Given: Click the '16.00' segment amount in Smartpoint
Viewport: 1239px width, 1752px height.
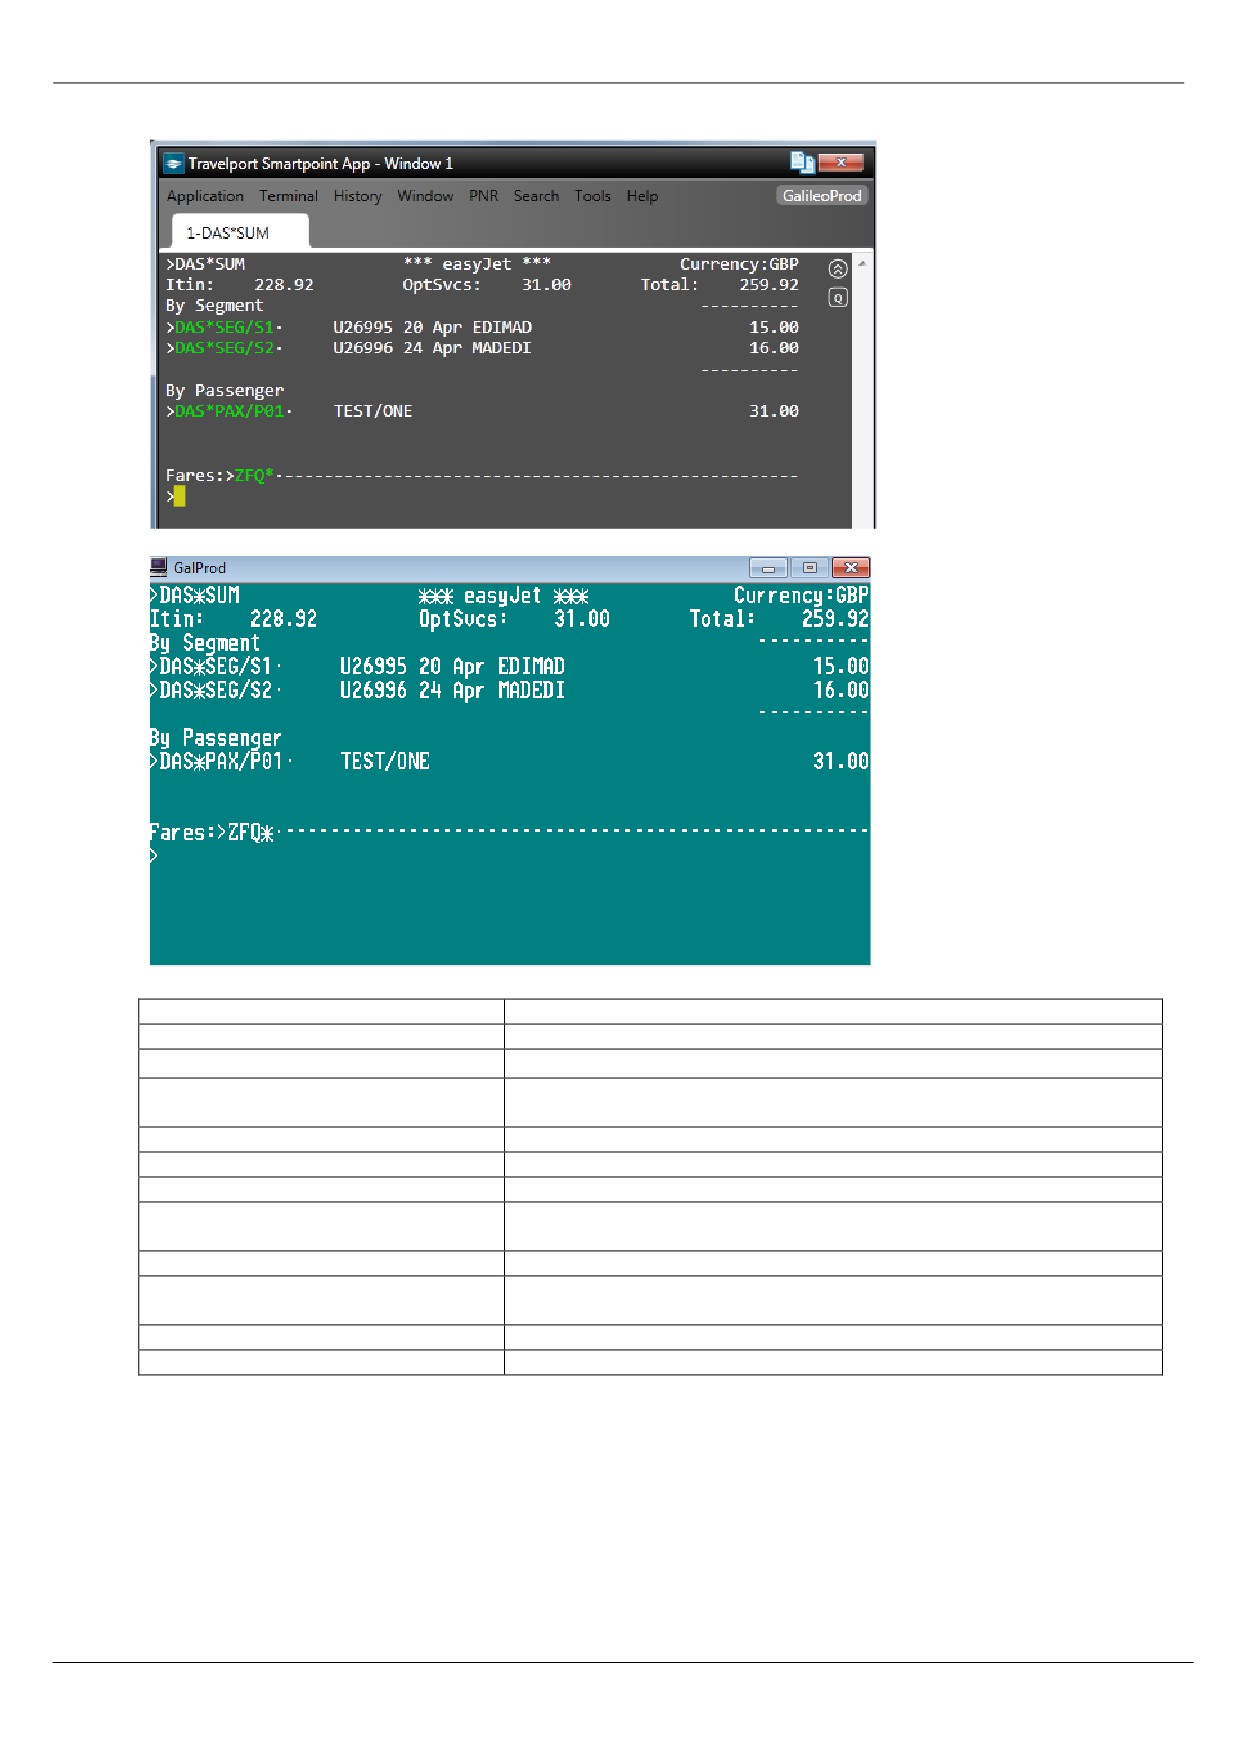Looking at the screenshot, I should pyautogui.click(x=774, y=348).
